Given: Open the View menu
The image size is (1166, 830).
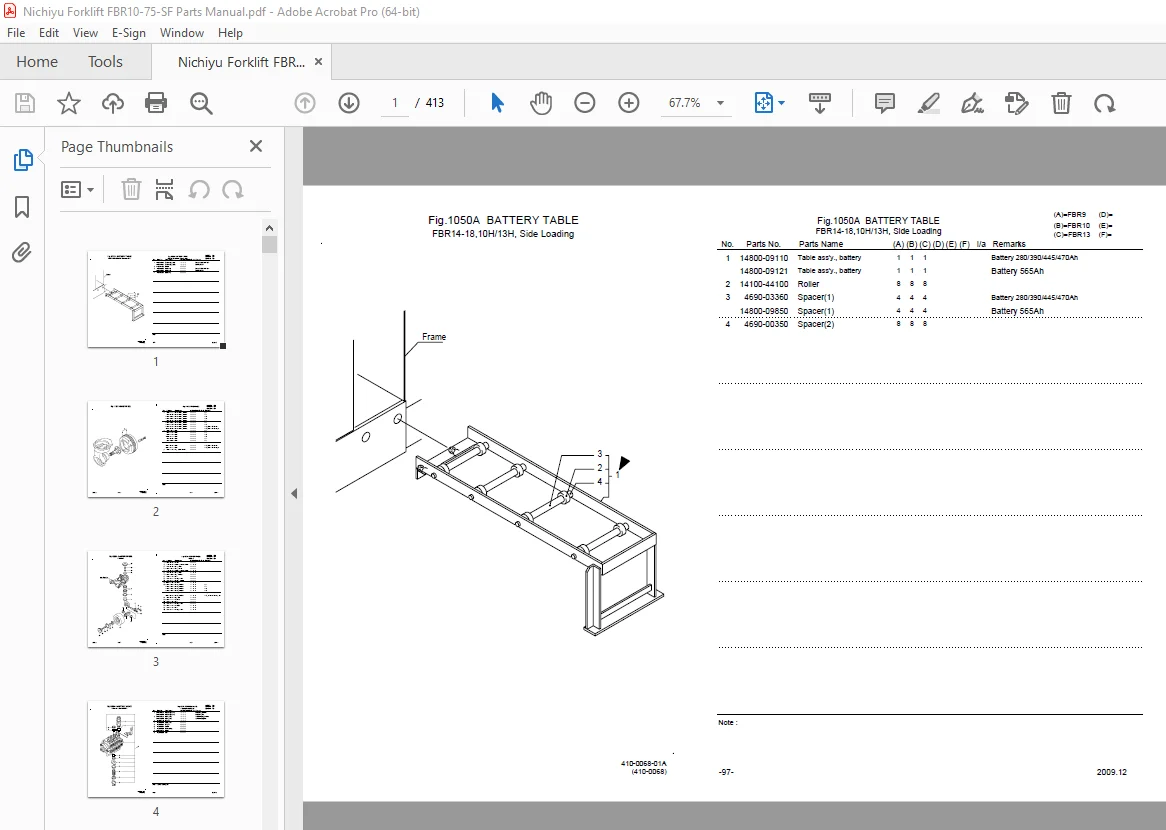Looking at the screenshot, I should point(85,33).
